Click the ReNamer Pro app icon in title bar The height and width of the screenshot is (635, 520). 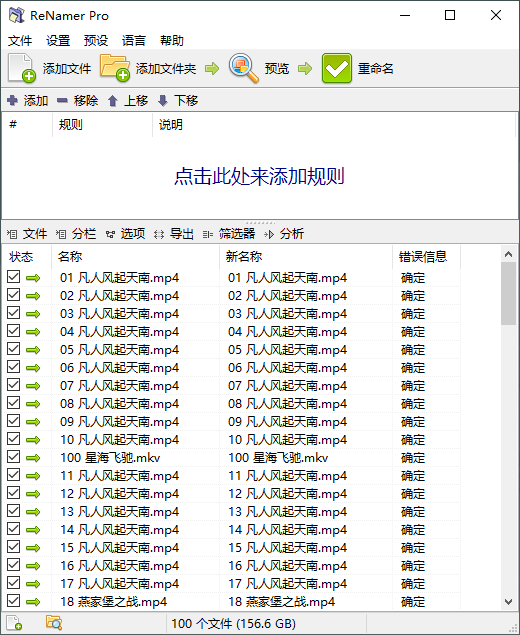point(17,15)
